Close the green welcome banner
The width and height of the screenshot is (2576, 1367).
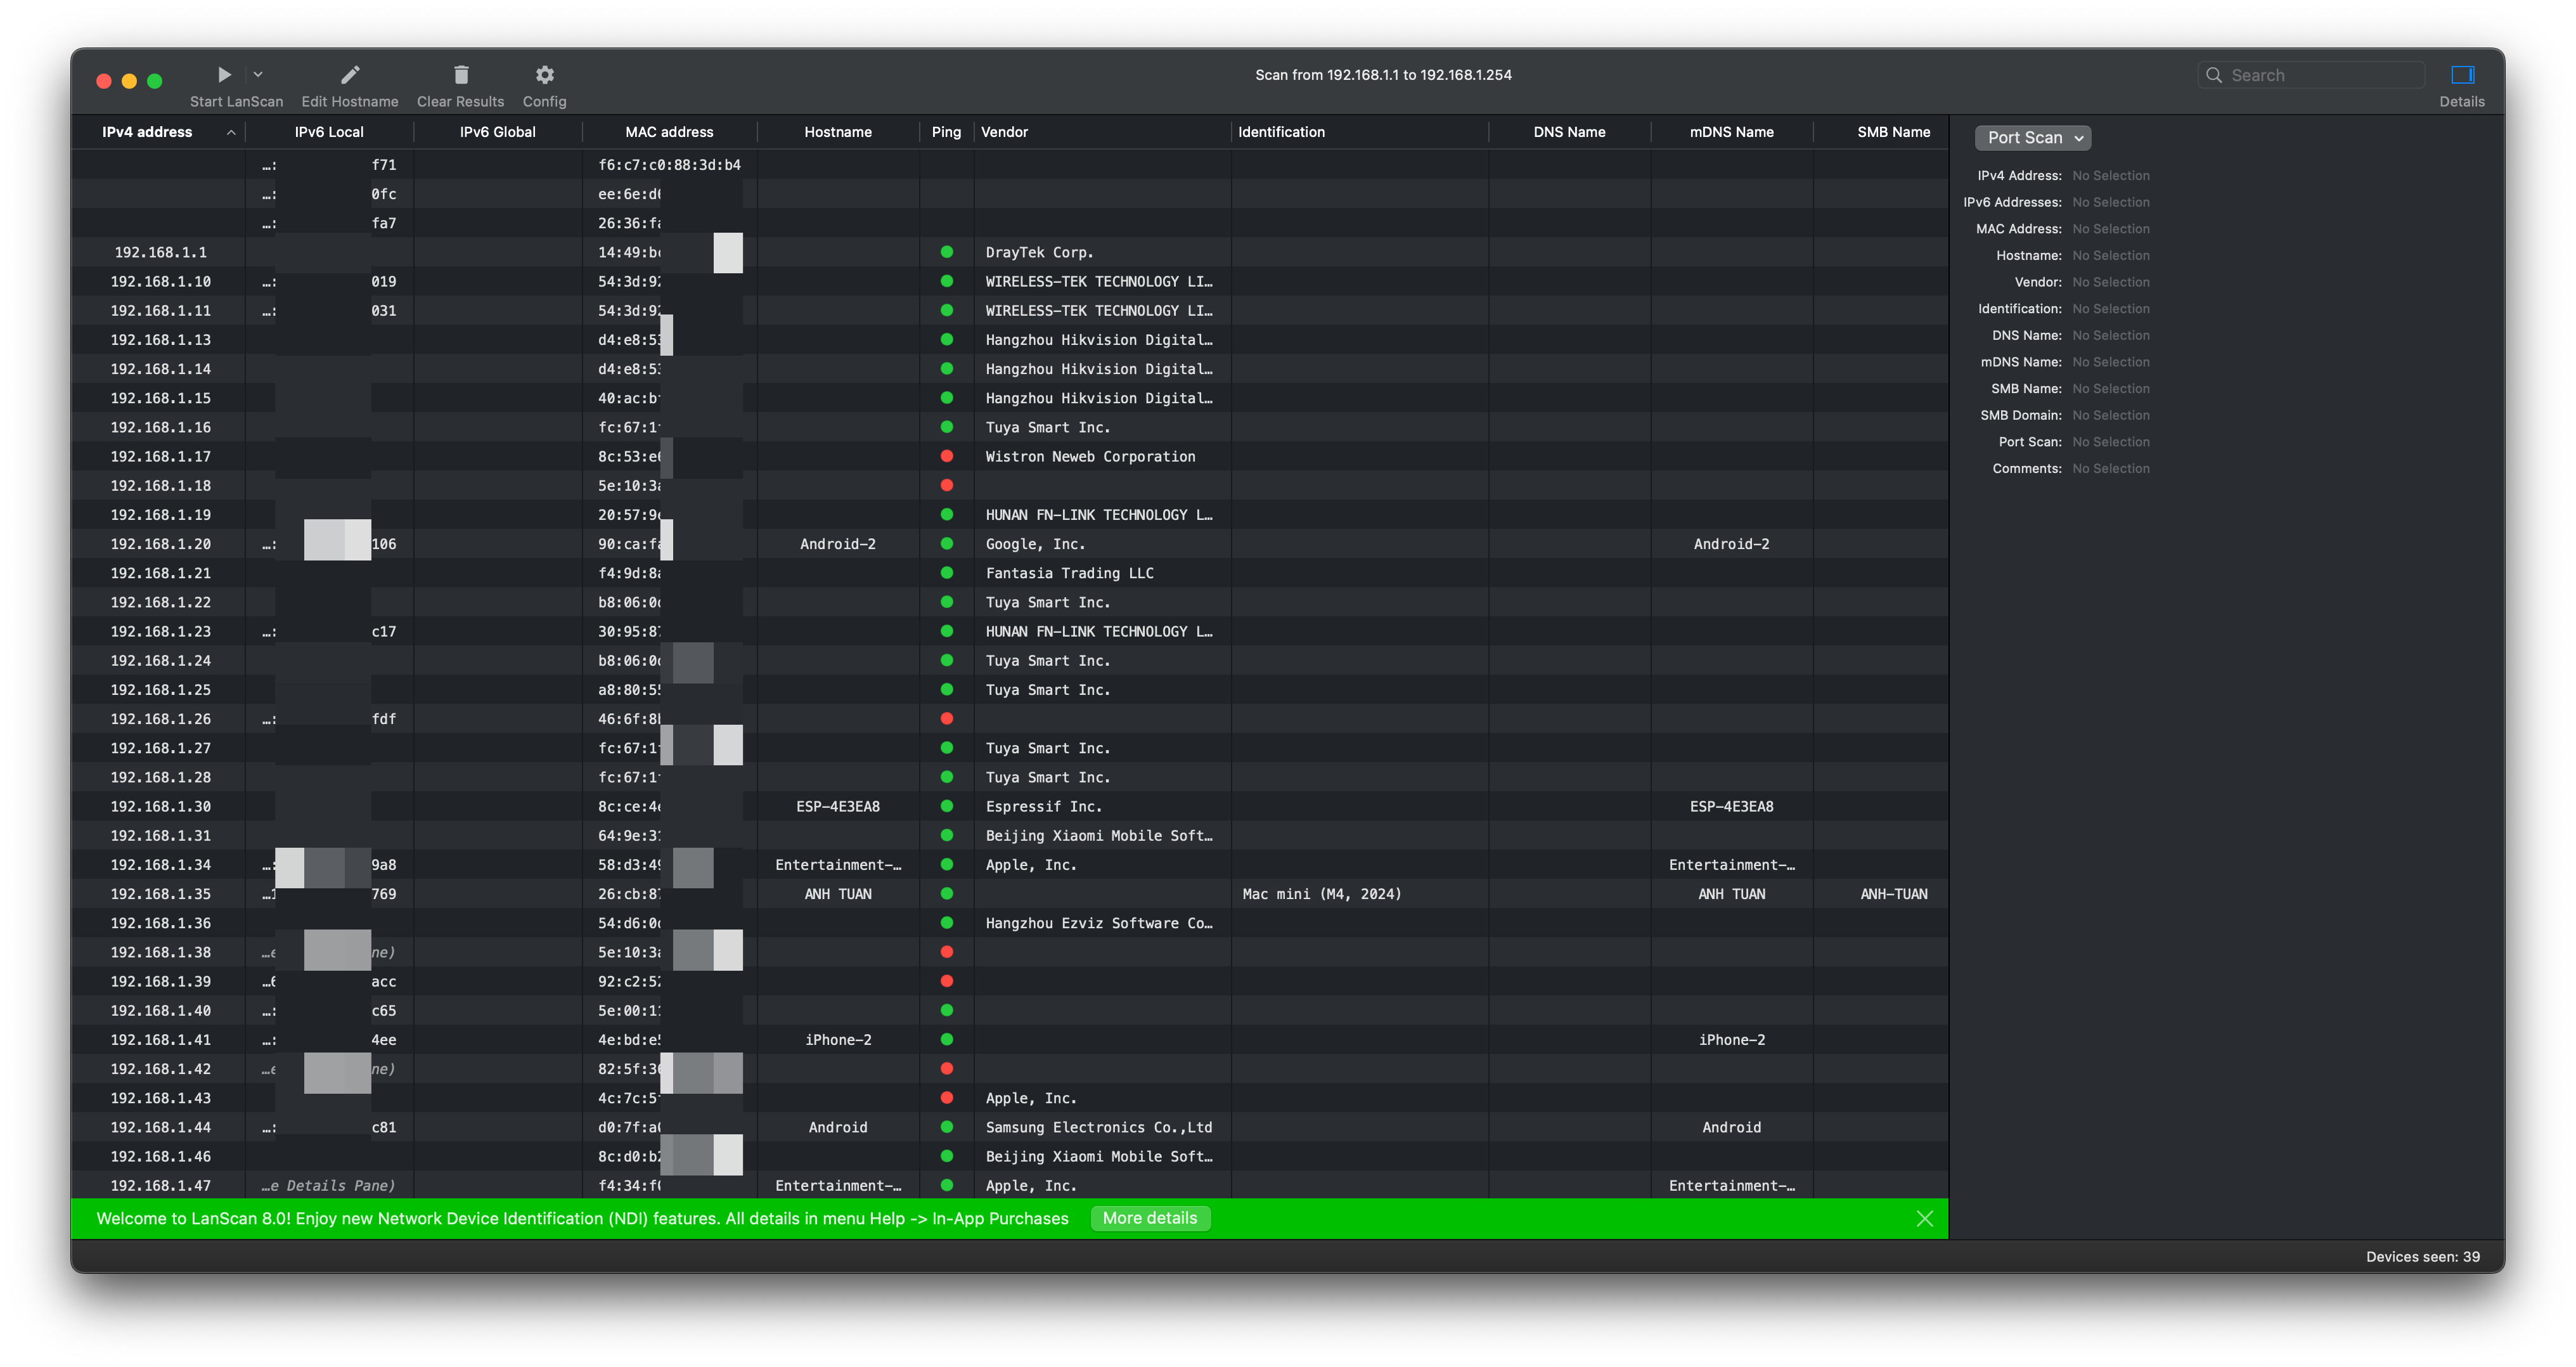click(x=1924, y=1218)
